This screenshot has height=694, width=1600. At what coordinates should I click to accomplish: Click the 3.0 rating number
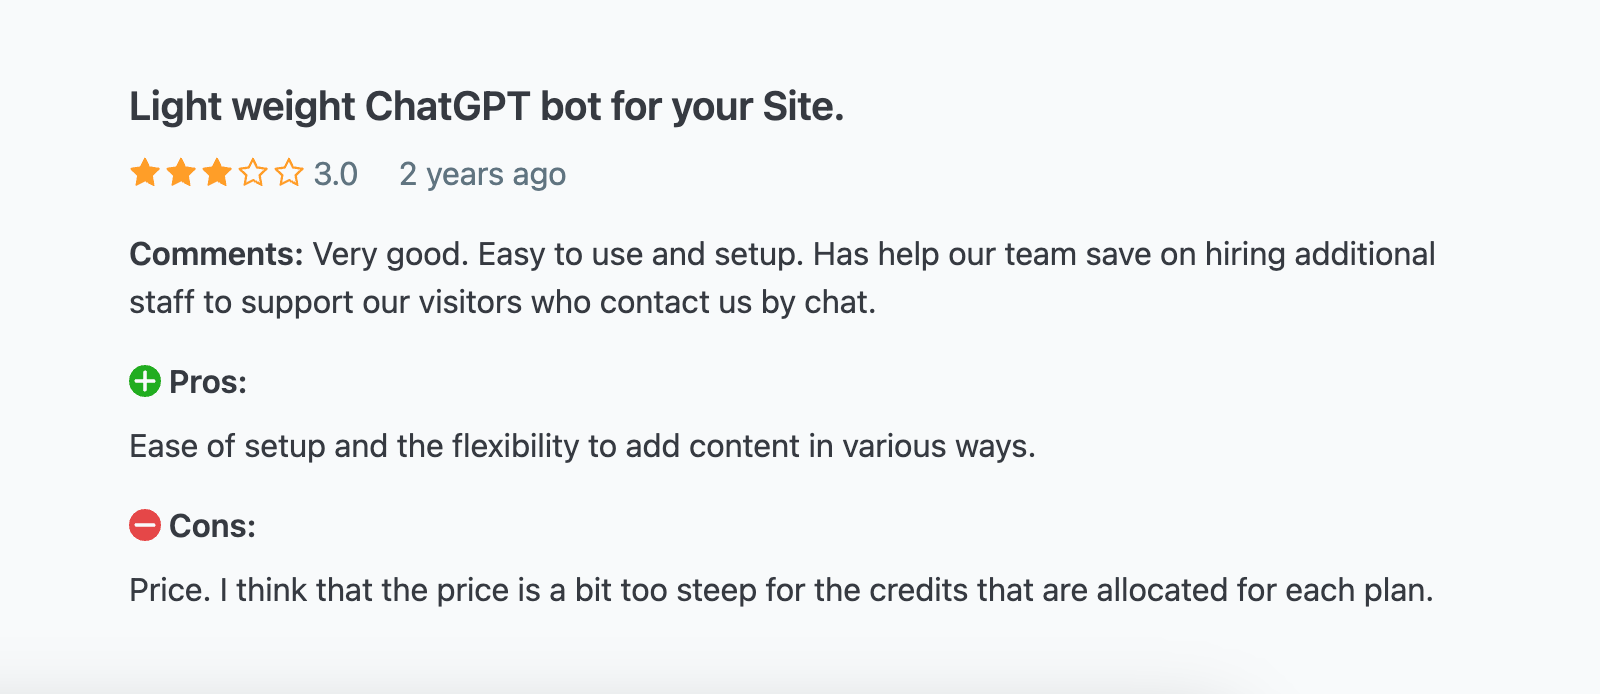[336, 174]
